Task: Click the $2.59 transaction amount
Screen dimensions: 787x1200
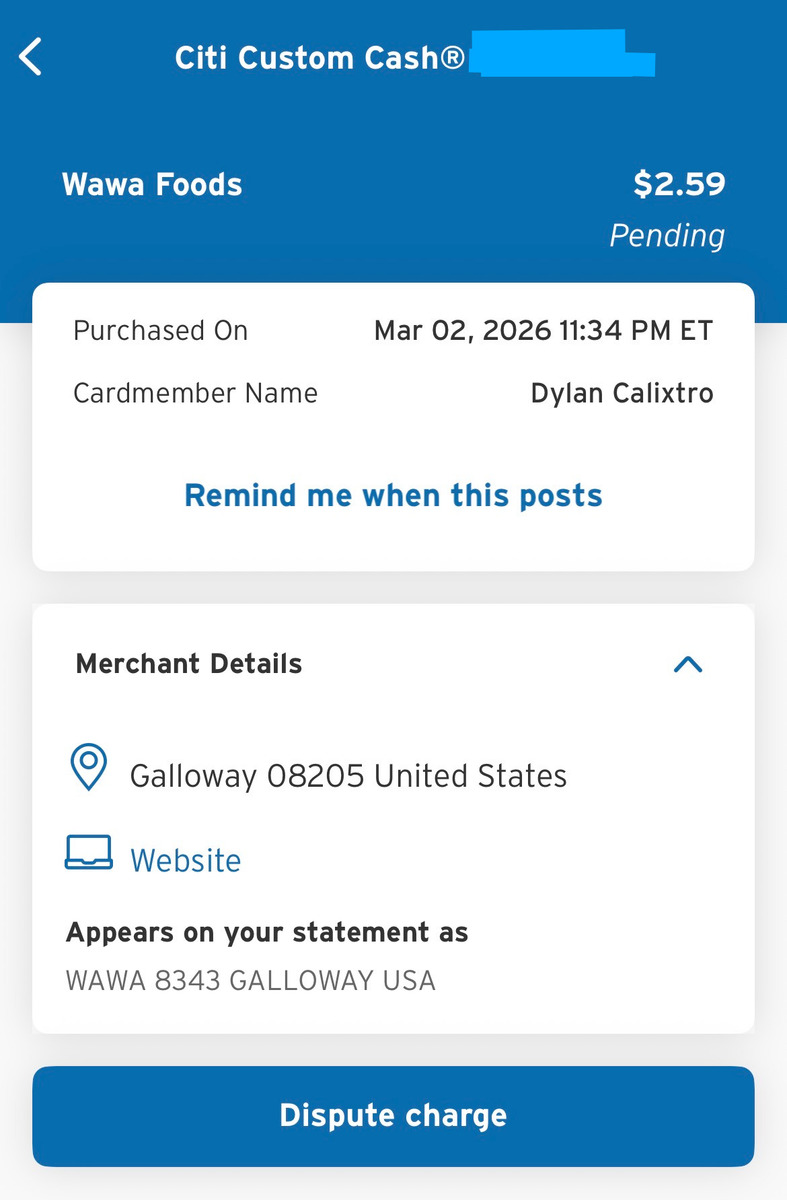Action: [679, 185]
